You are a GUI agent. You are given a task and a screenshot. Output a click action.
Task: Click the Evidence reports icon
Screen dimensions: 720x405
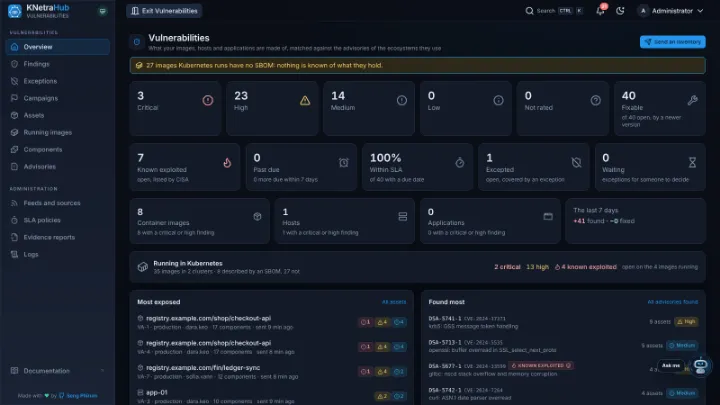15,237
